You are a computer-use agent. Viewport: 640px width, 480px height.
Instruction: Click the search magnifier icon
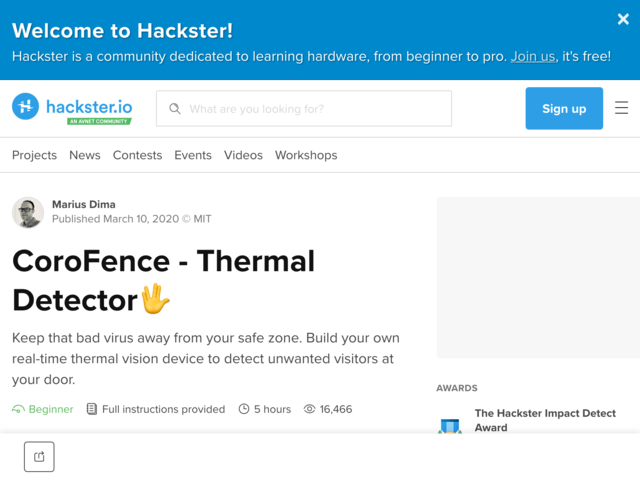coord(175,109)
